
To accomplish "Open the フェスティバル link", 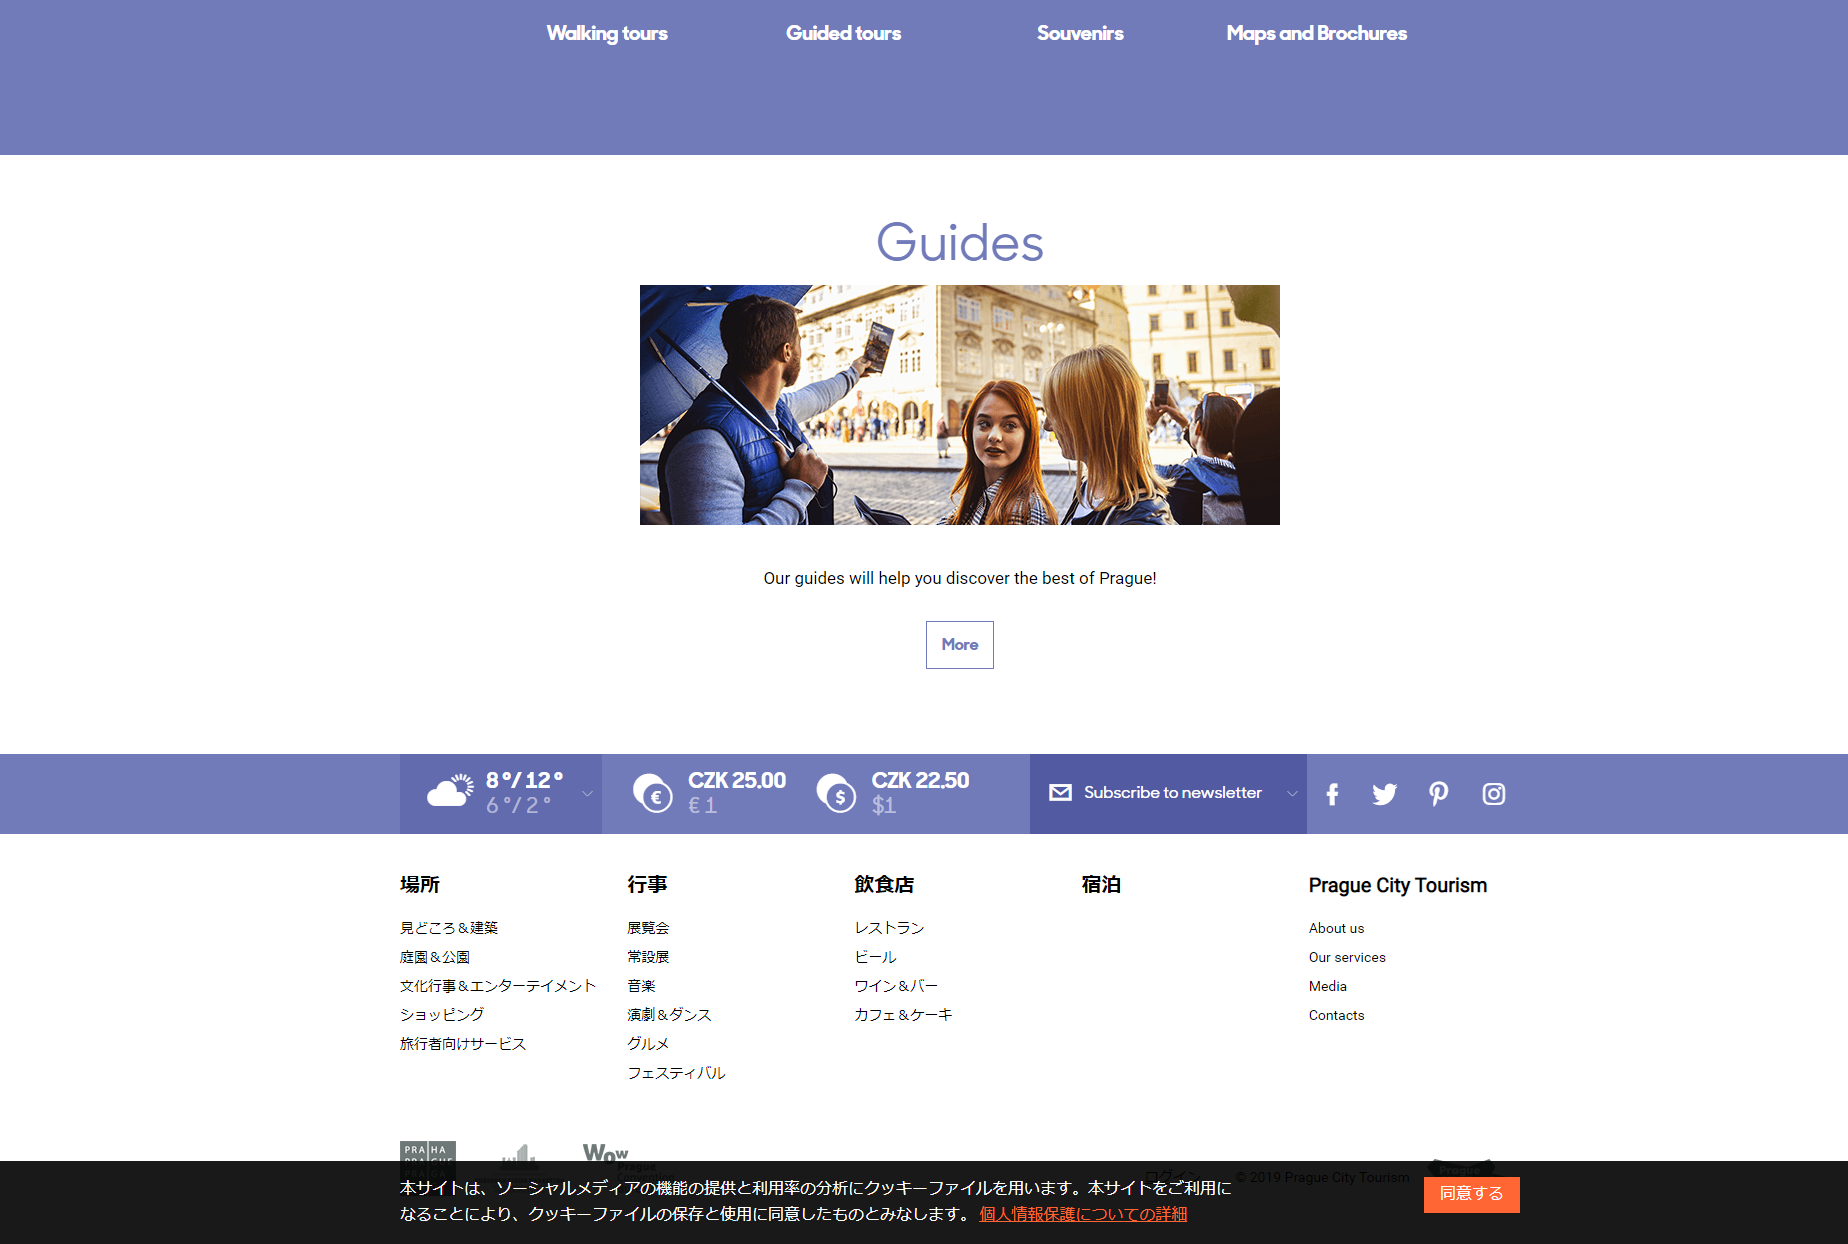I will [676, 1072].
